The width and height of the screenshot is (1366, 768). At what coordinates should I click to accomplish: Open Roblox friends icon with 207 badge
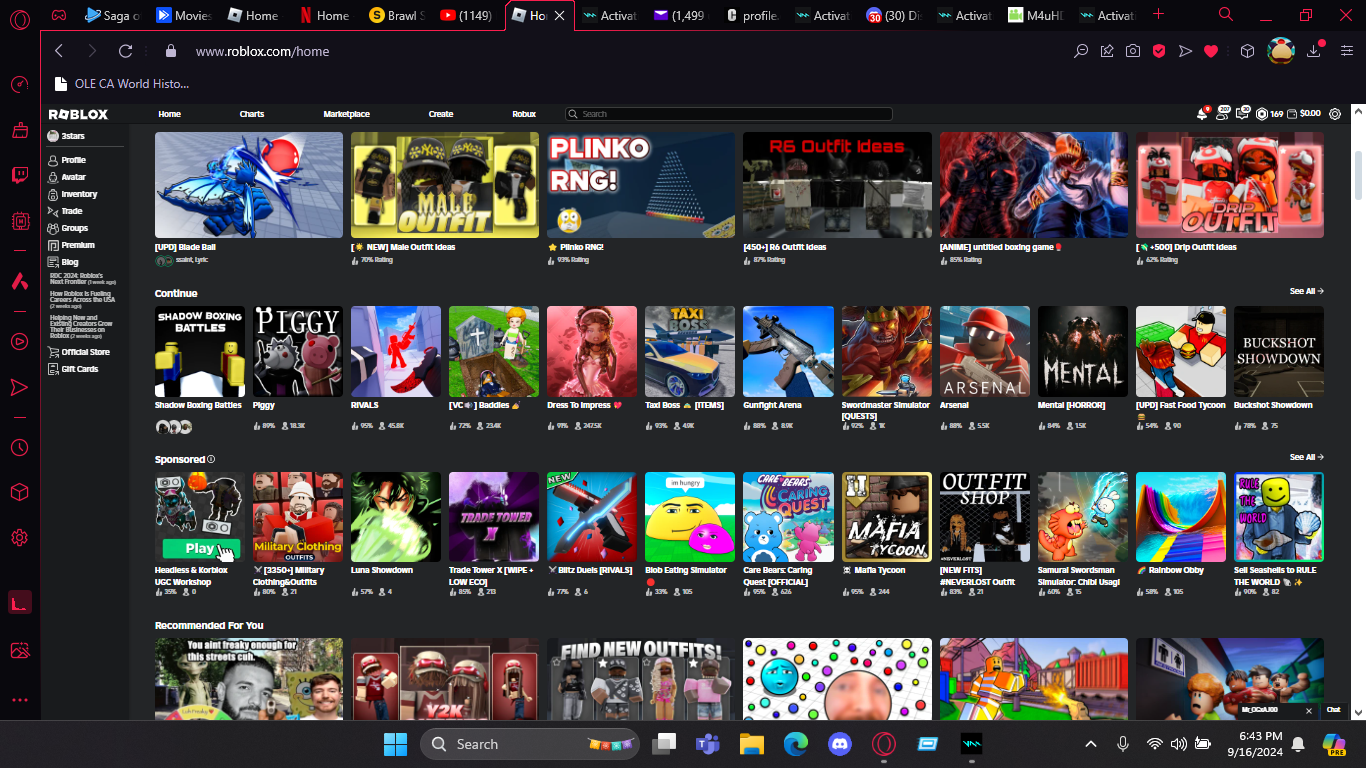click(1223, 114)
